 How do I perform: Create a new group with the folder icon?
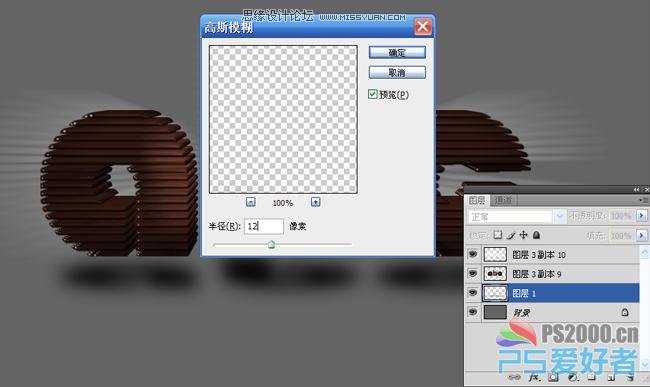coord(592,377)
